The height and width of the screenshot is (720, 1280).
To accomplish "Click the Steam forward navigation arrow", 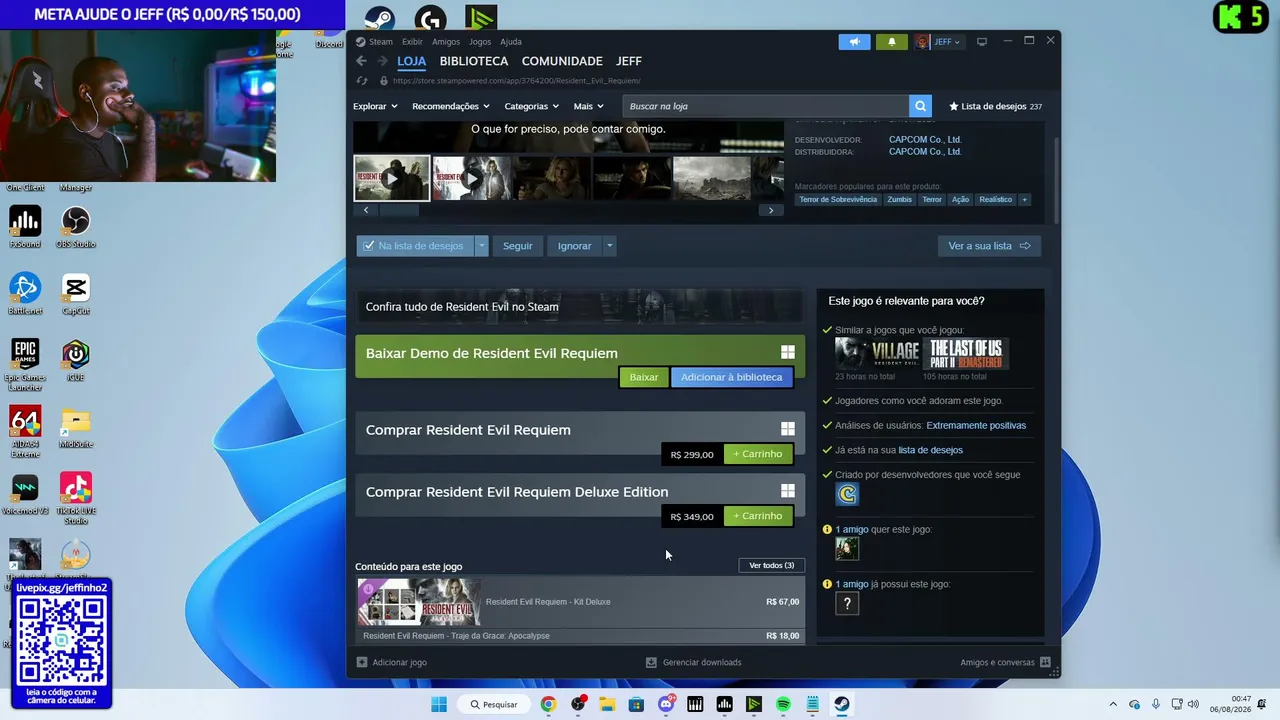I will tap(381, 61).
